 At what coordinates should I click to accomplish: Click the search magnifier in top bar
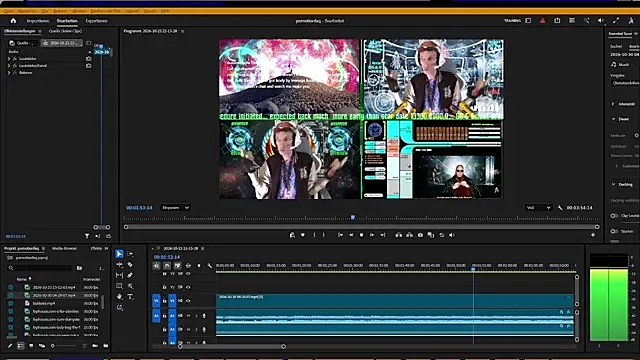(x=587, y=21)
